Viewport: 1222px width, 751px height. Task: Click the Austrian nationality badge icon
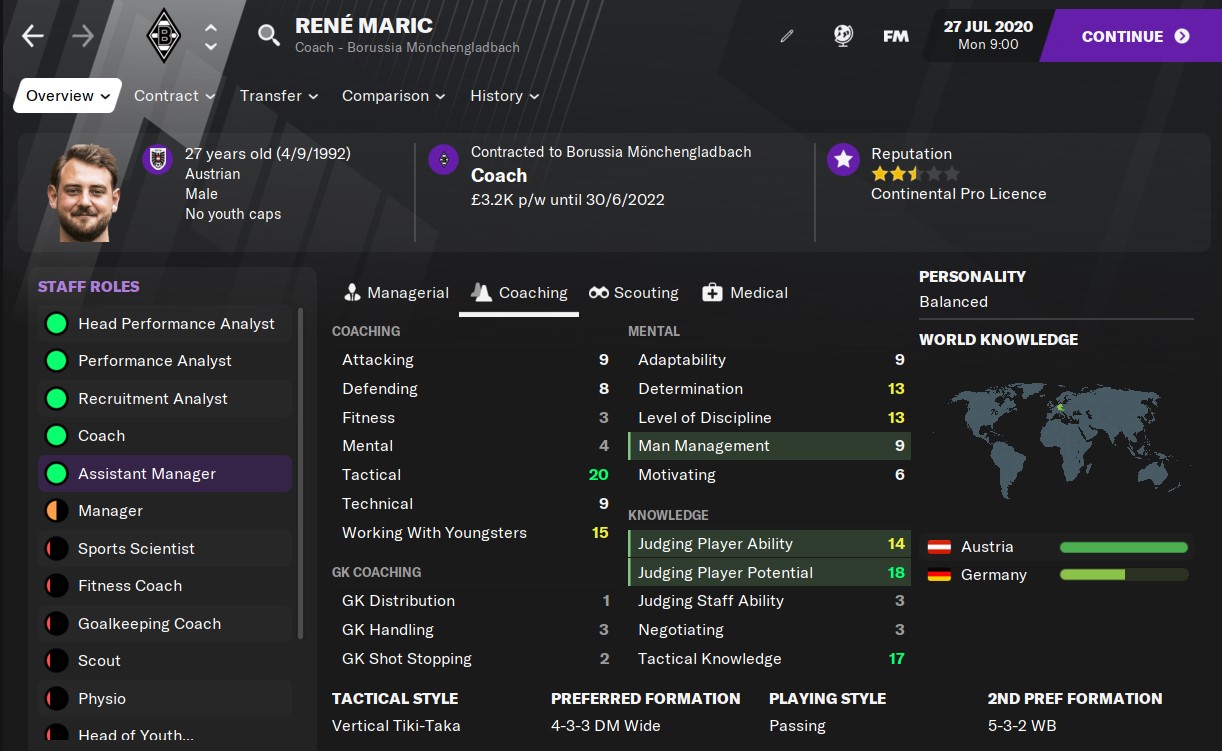coord(157,159)
